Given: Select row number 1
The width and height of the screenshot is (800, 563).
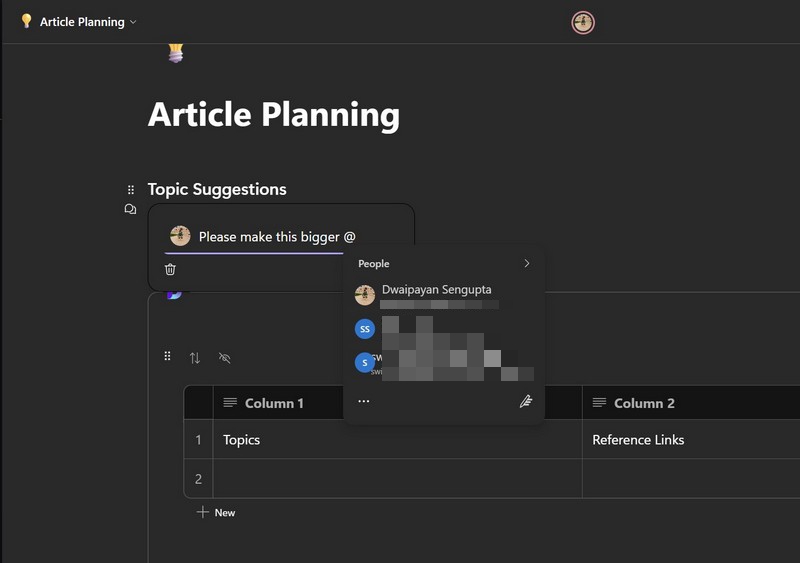Looking at the screenshot, I should click(x=198, y=439).
